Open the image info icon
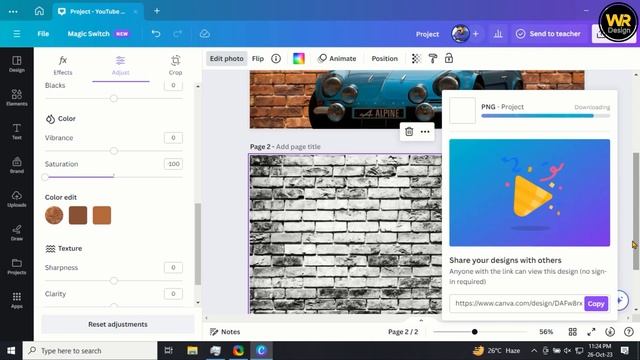This screenshot has width=640, height=360. click(276, 58)
